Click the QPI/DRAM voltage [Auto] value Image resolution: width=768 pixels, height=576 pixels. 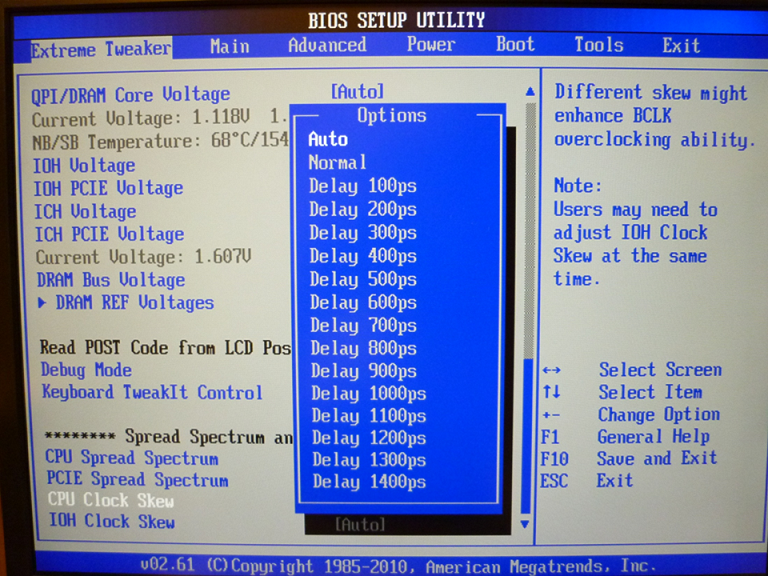point(358,92)
